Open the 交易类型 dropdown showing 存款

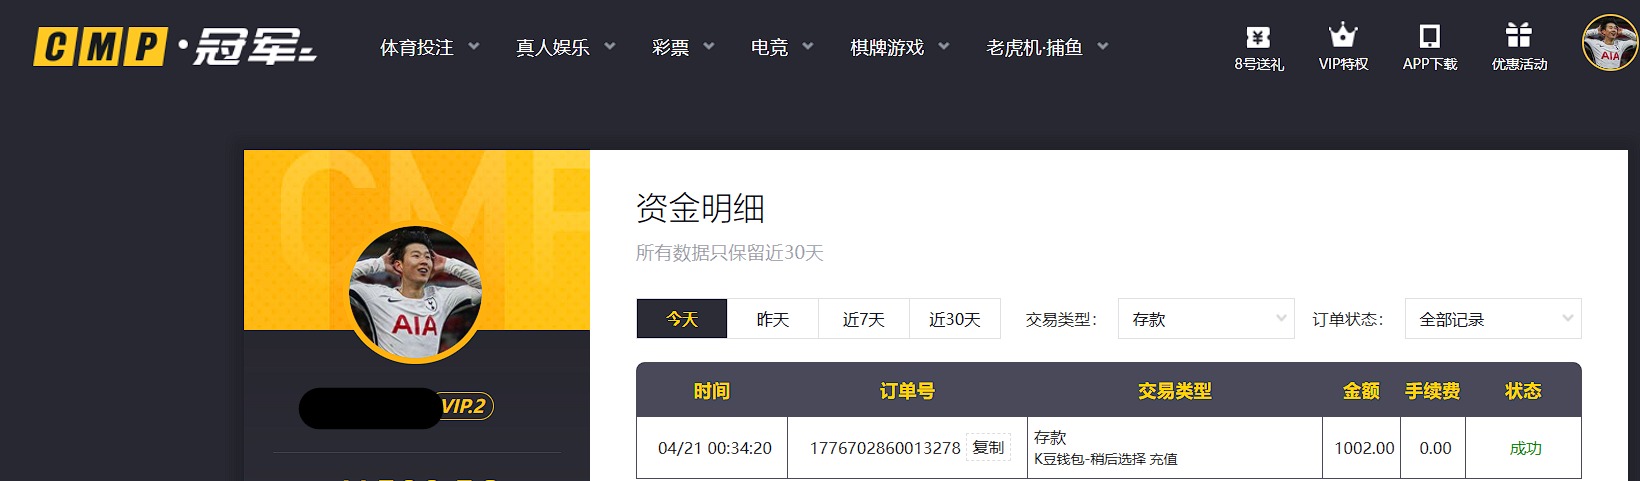[x=1206, y=319]
